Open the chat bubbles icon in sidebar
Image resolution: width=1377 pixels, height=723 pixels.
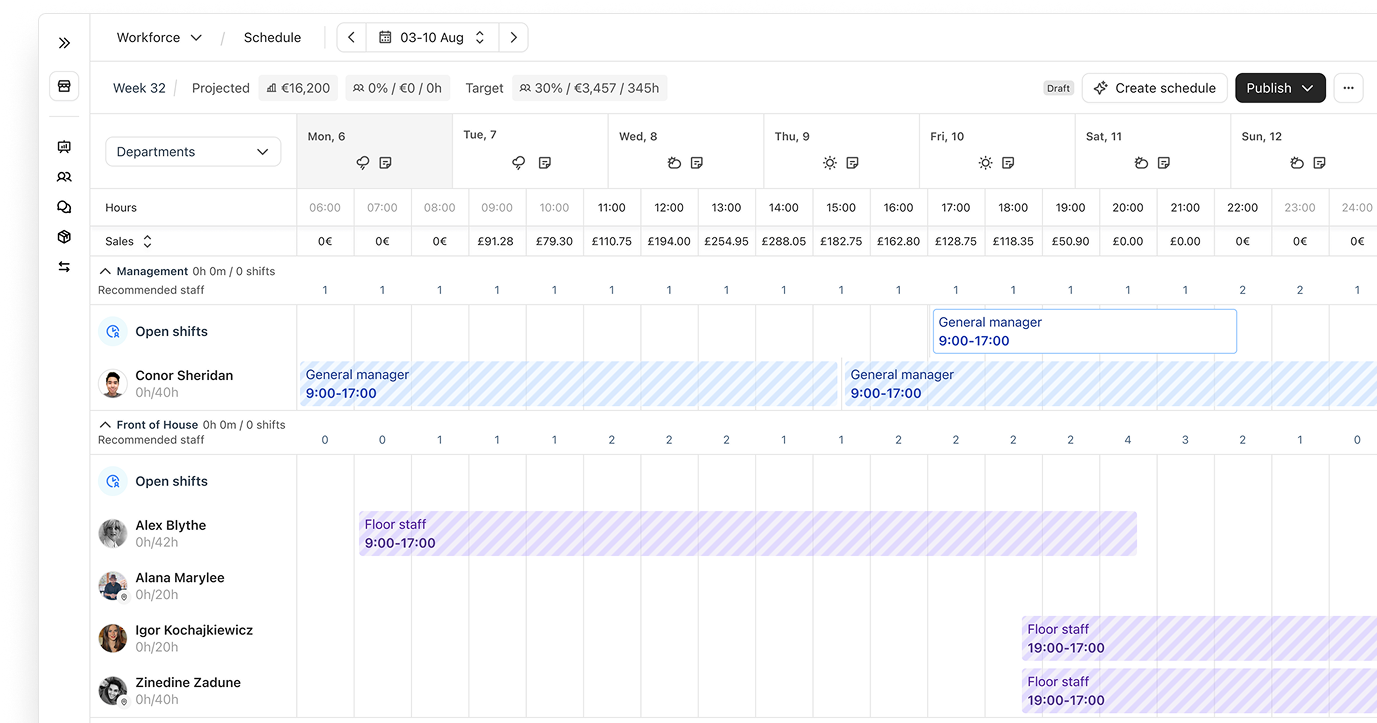[64, 207]
